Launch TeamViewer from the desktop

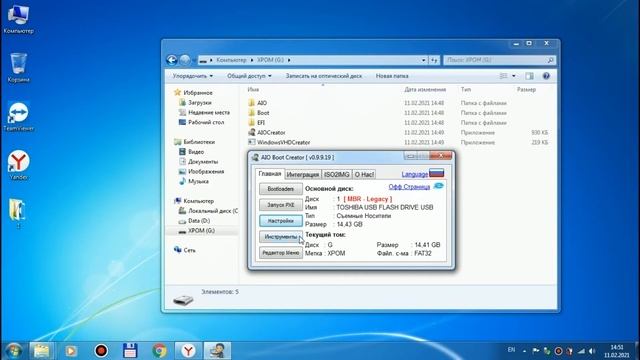18,116
